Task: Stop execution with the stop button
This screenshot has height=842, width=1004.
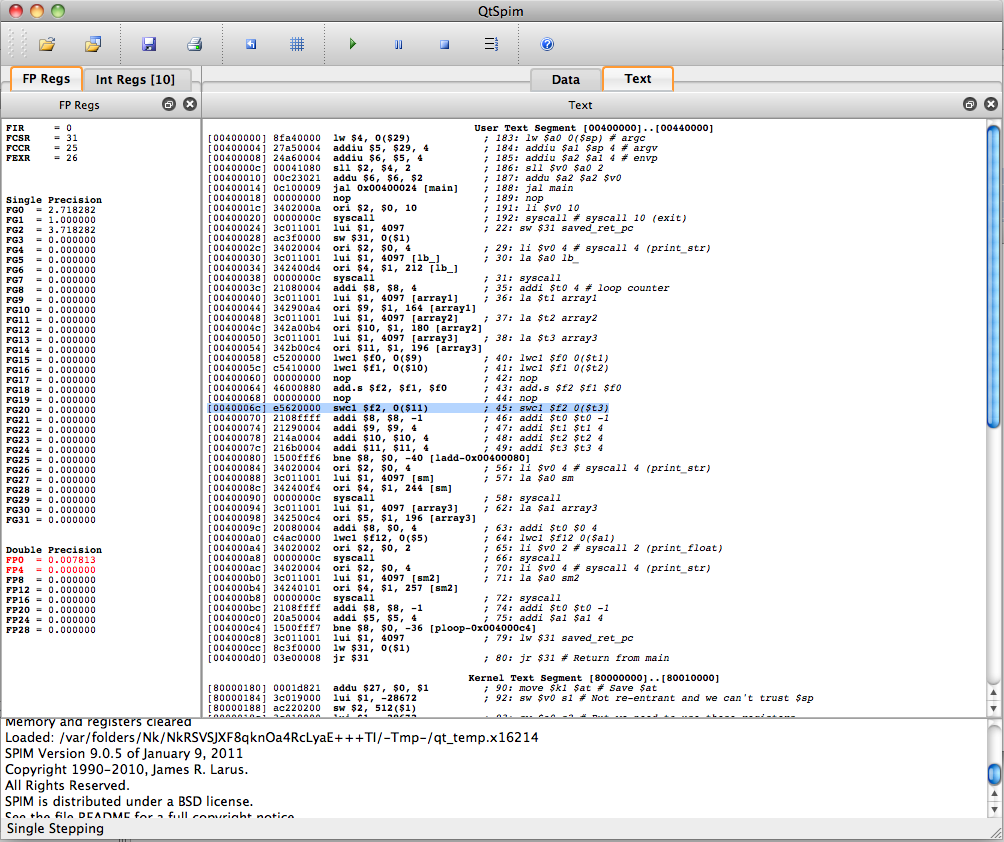Action: point(444,44)
